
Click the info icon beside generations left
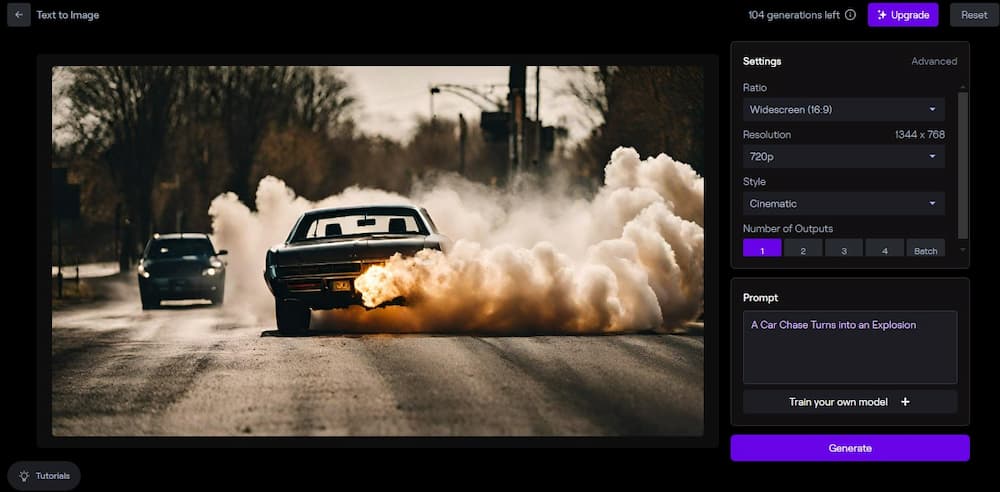point(850,15)
